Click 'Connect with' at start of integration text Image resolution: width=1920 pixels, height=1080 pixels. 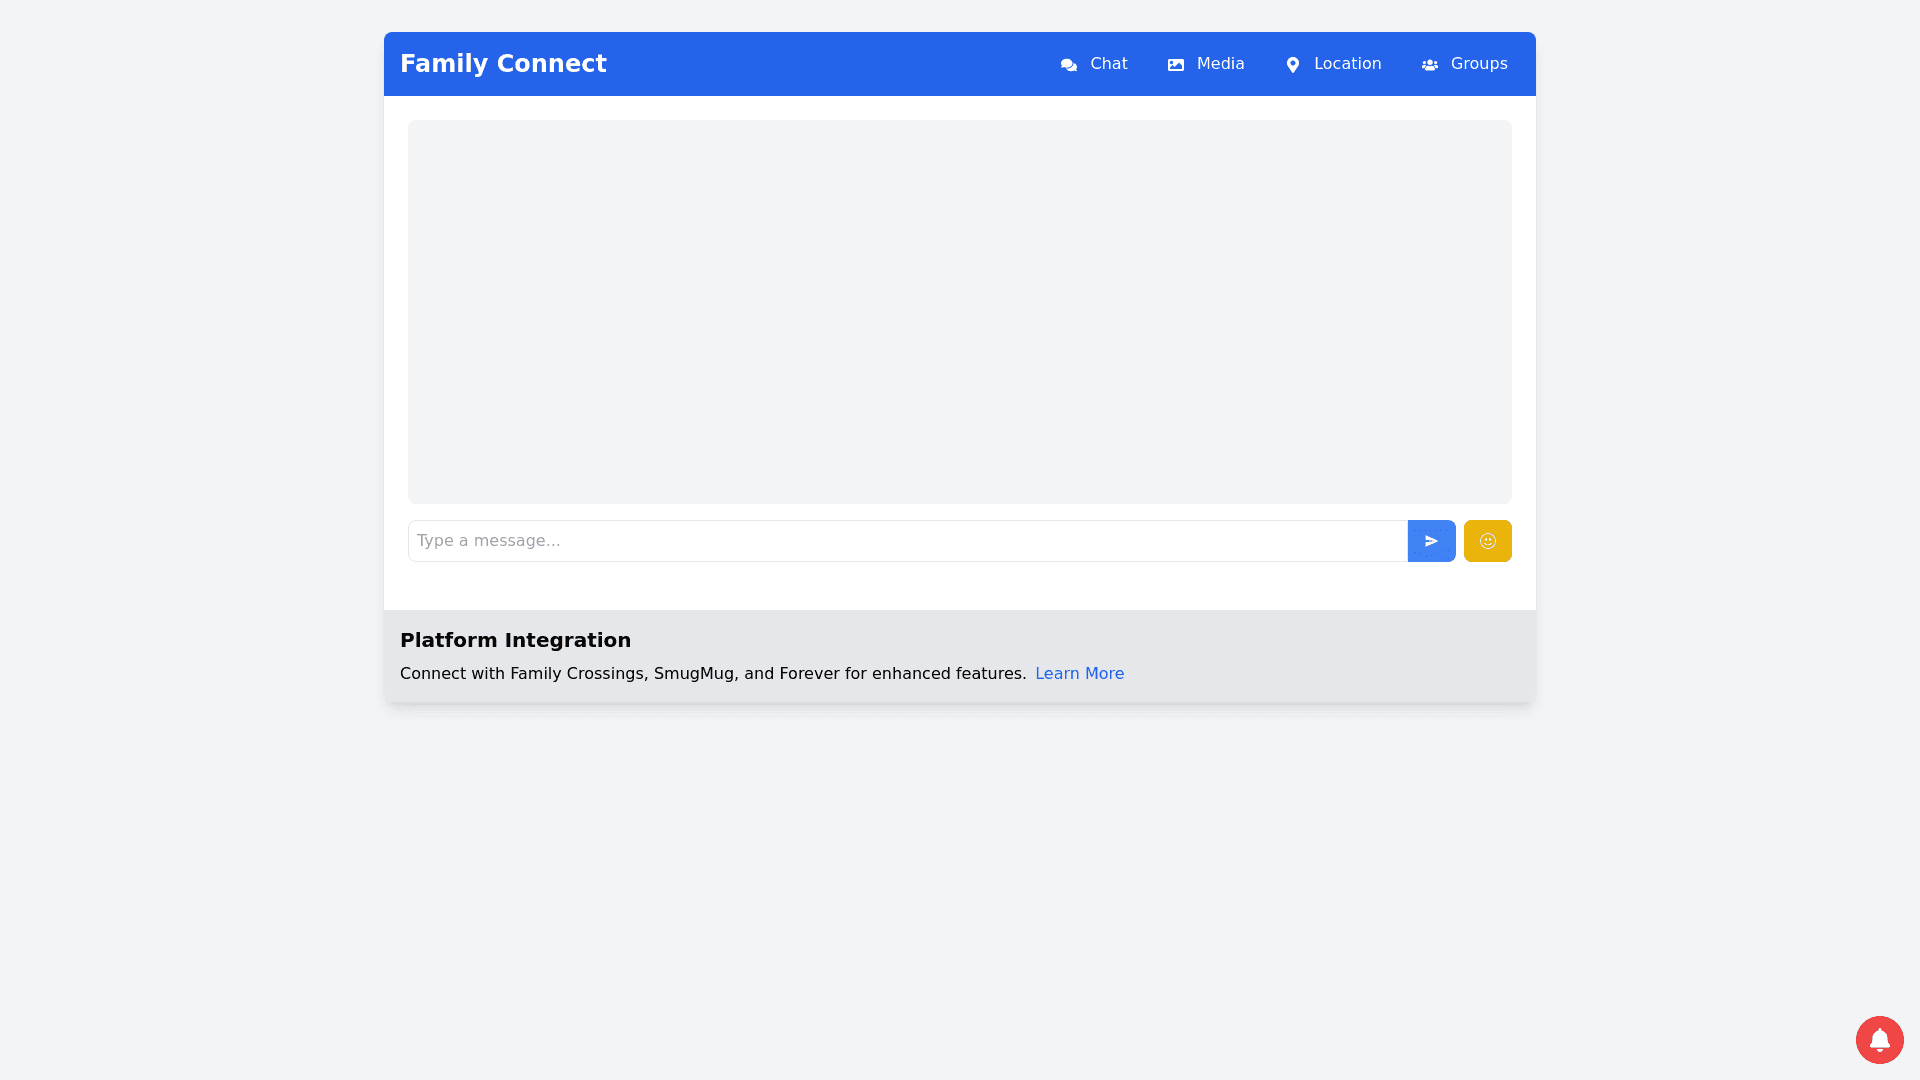pos(452,674)
